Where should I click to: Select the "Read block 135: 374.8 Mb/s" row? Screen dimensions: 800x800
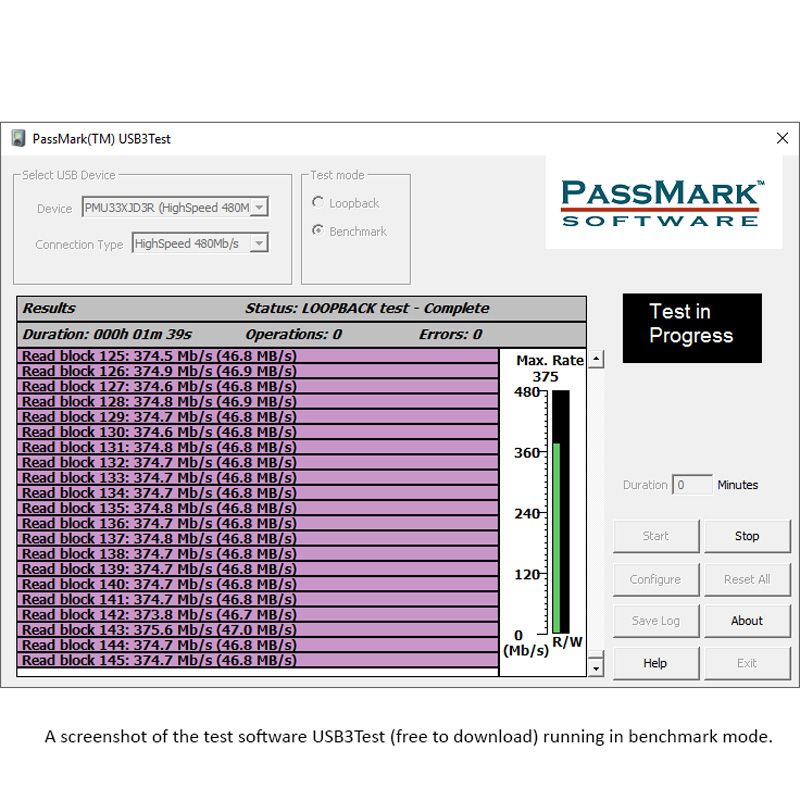(x=258, y=508)
